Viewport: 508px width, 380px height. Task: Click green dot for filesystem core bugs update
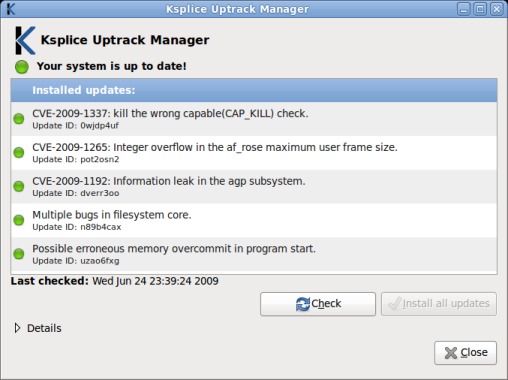click(19, 220)
